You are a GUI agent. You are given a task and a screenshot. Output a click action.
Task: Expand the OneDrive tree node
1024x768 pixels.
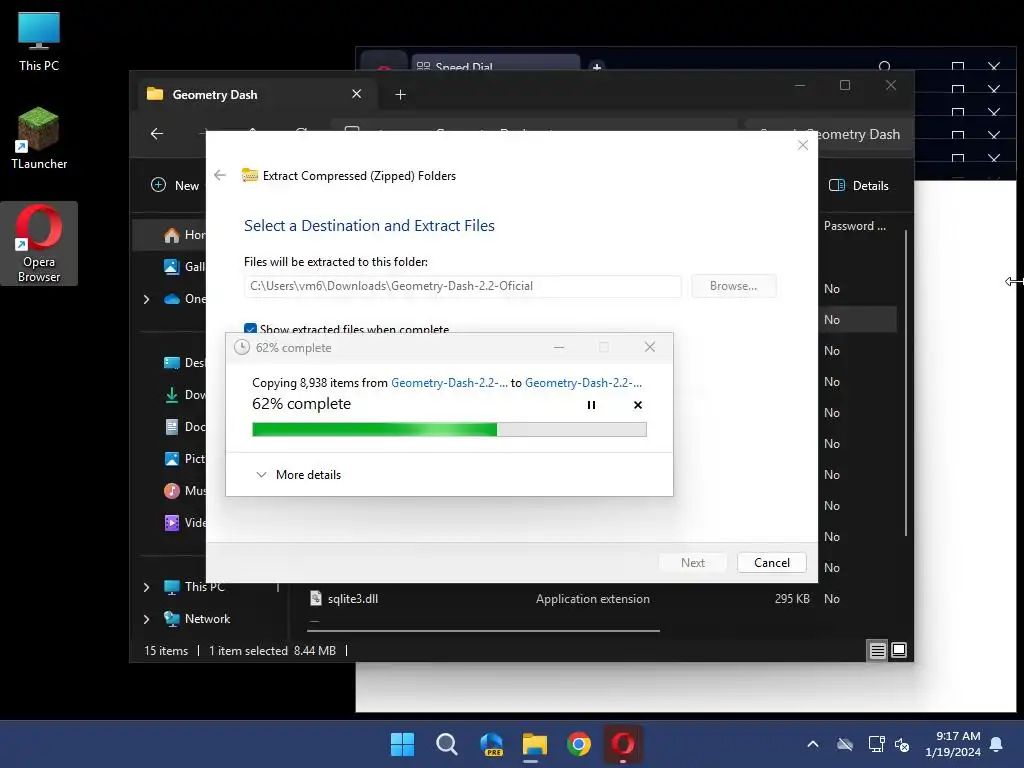pyautogui.click(x=146, y=299)
